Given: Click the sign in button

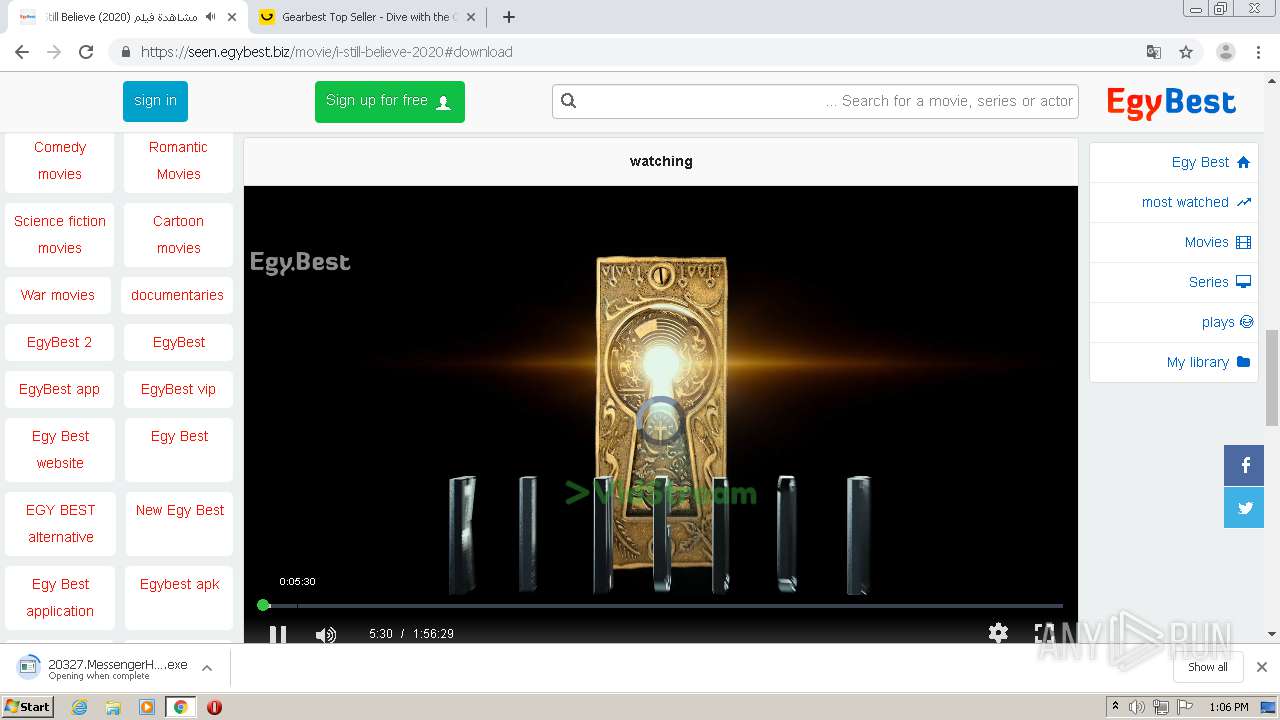Looking at the screenshot, I should [155, 101].
